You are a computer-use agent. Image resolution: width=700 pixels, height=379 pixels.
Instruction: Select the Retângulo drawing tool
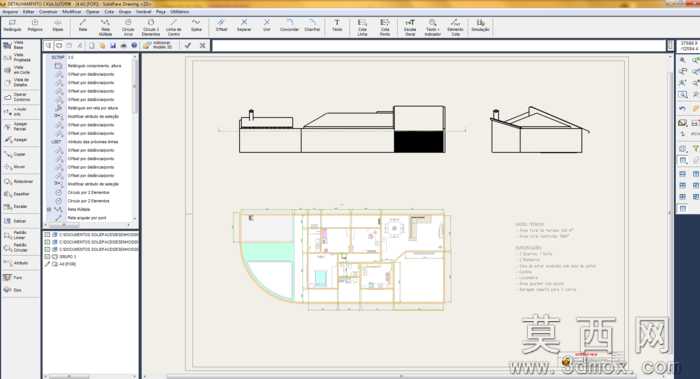coord(12,25)
